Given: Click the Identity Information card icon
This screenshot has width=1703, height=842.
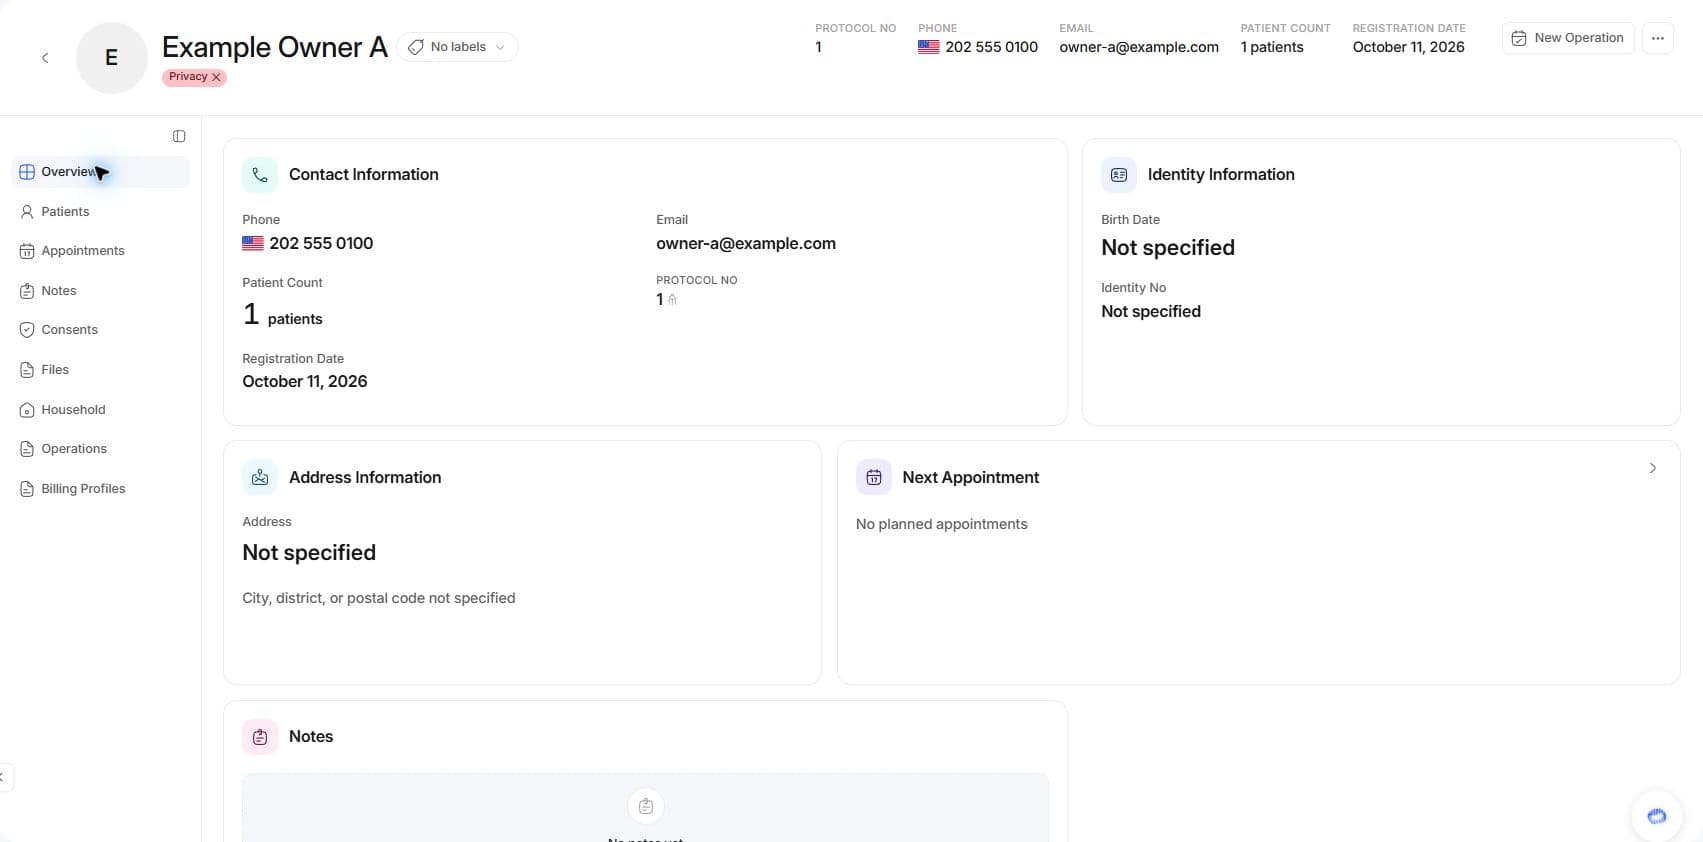Looking at the screenshot, I should pyautogui.click(x=1119, y=175).
